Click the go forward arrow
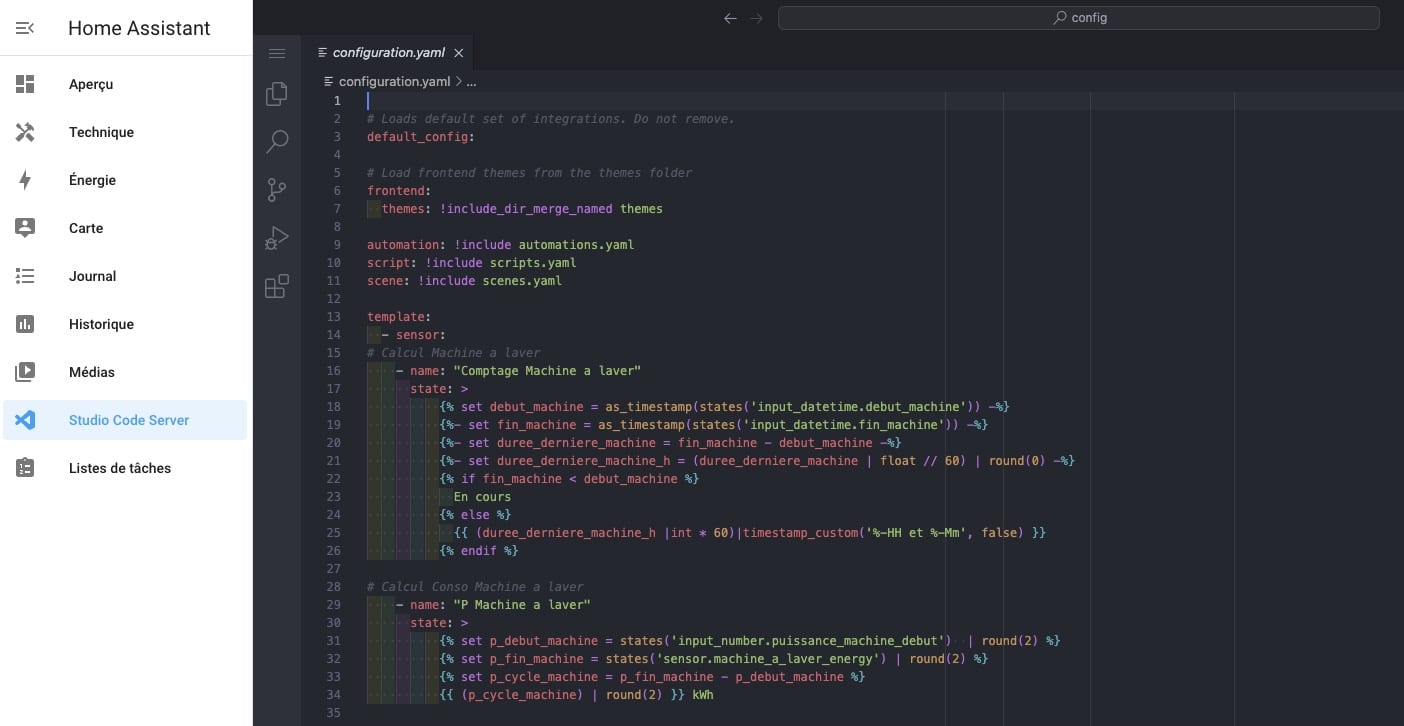Viewport: 1404px width, 726px height. click(757, 18)
